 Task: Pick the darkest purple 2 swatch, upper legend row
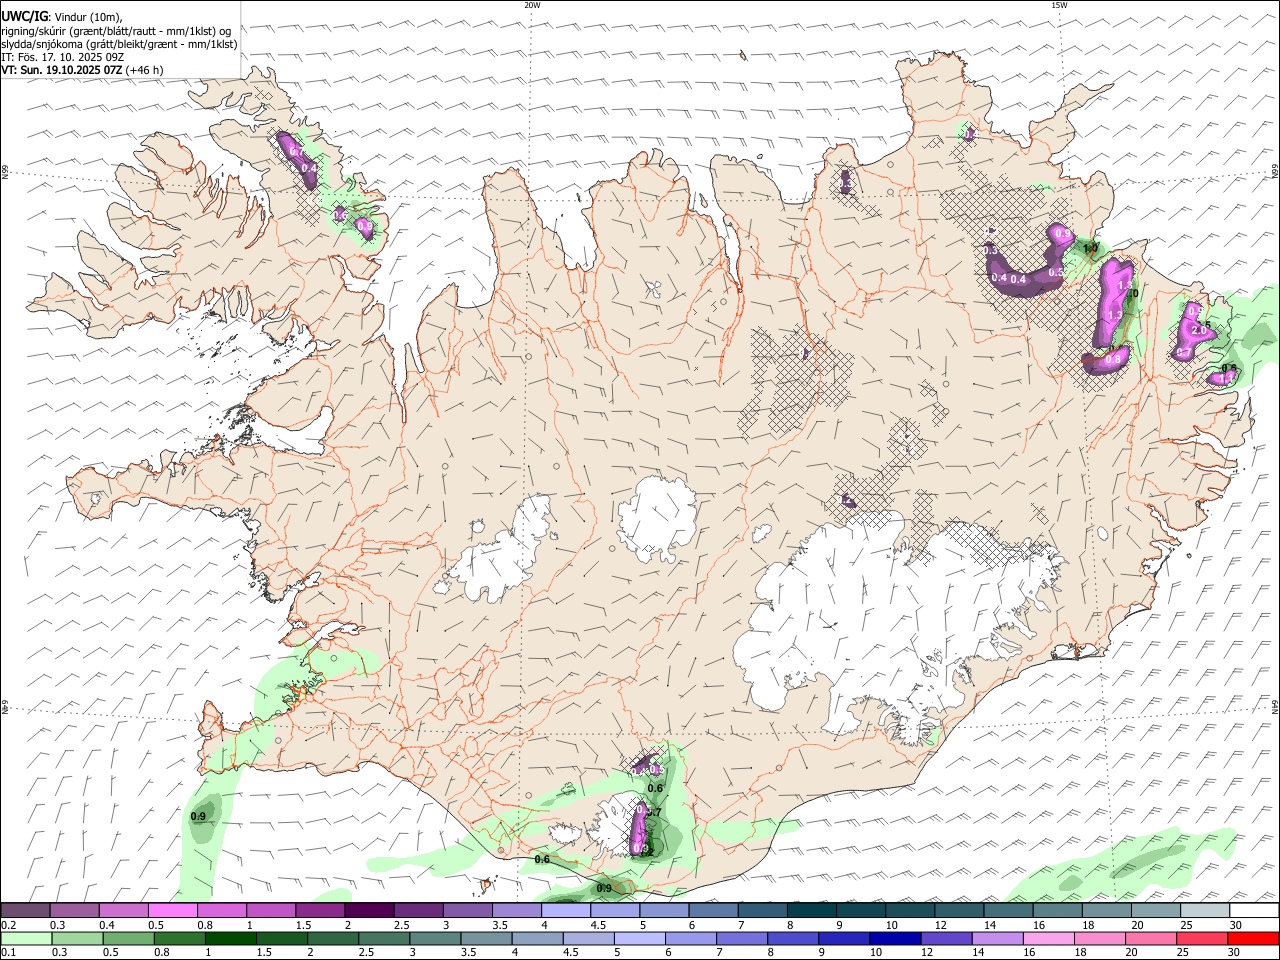point(369,911)
